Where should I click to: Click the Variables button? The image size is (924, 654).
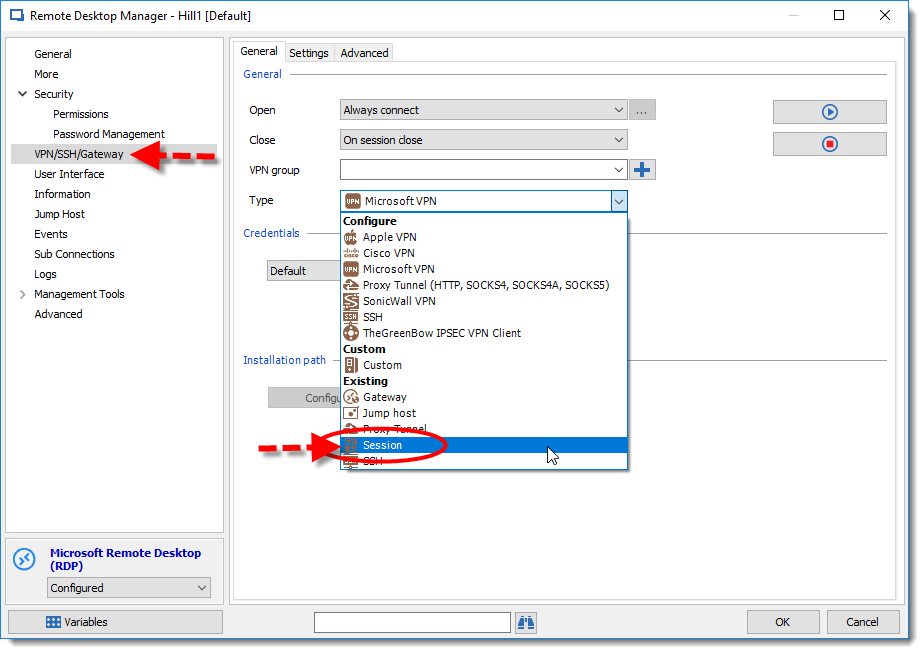click(114, 622)
